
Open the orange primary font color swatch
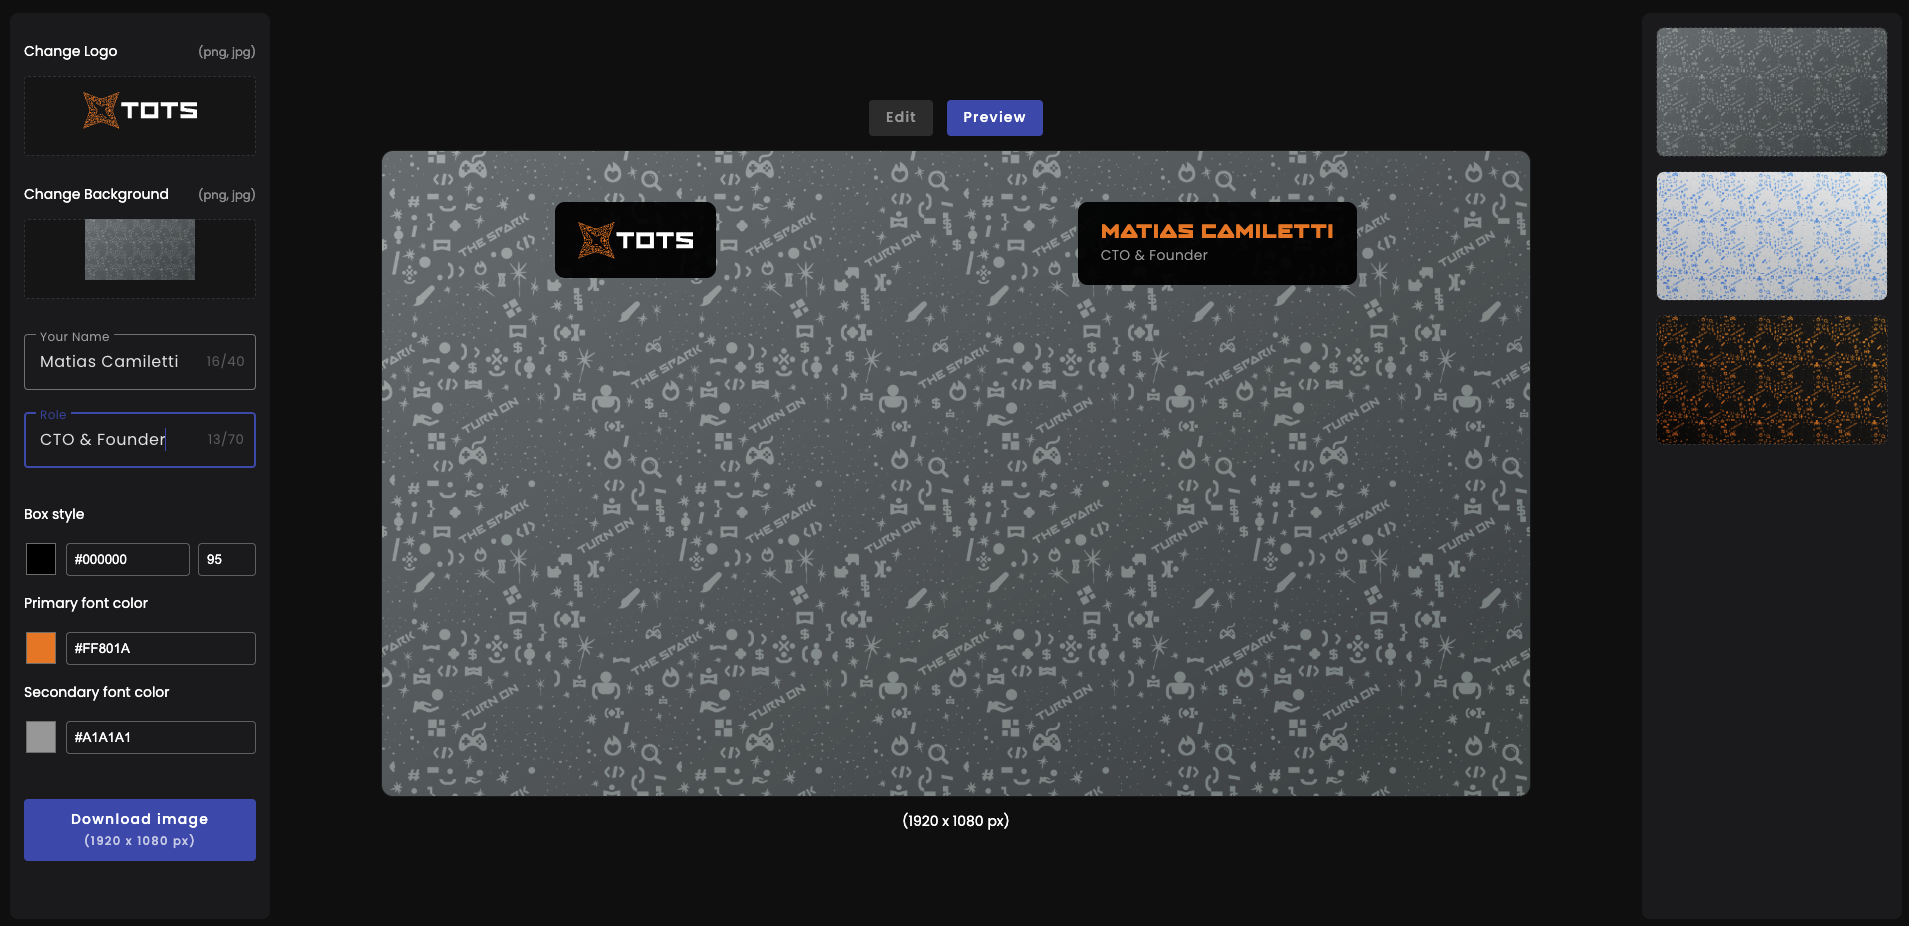click(41, 648)
